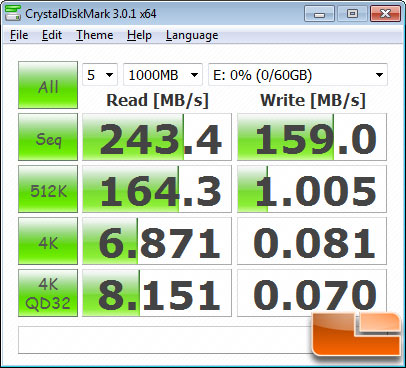406x368 pixels.
Task: Start the Seq sequential test
Action: (48, 137)
